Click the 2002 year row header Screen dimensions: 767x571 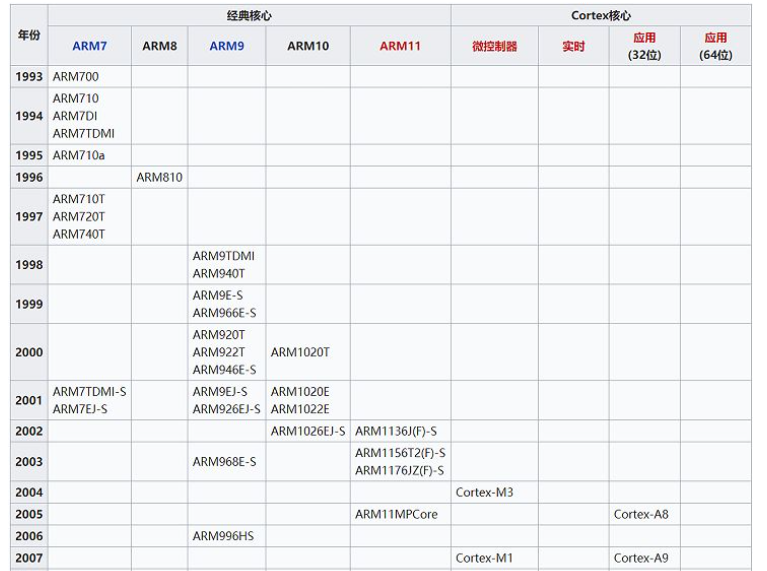coord(29,432)
